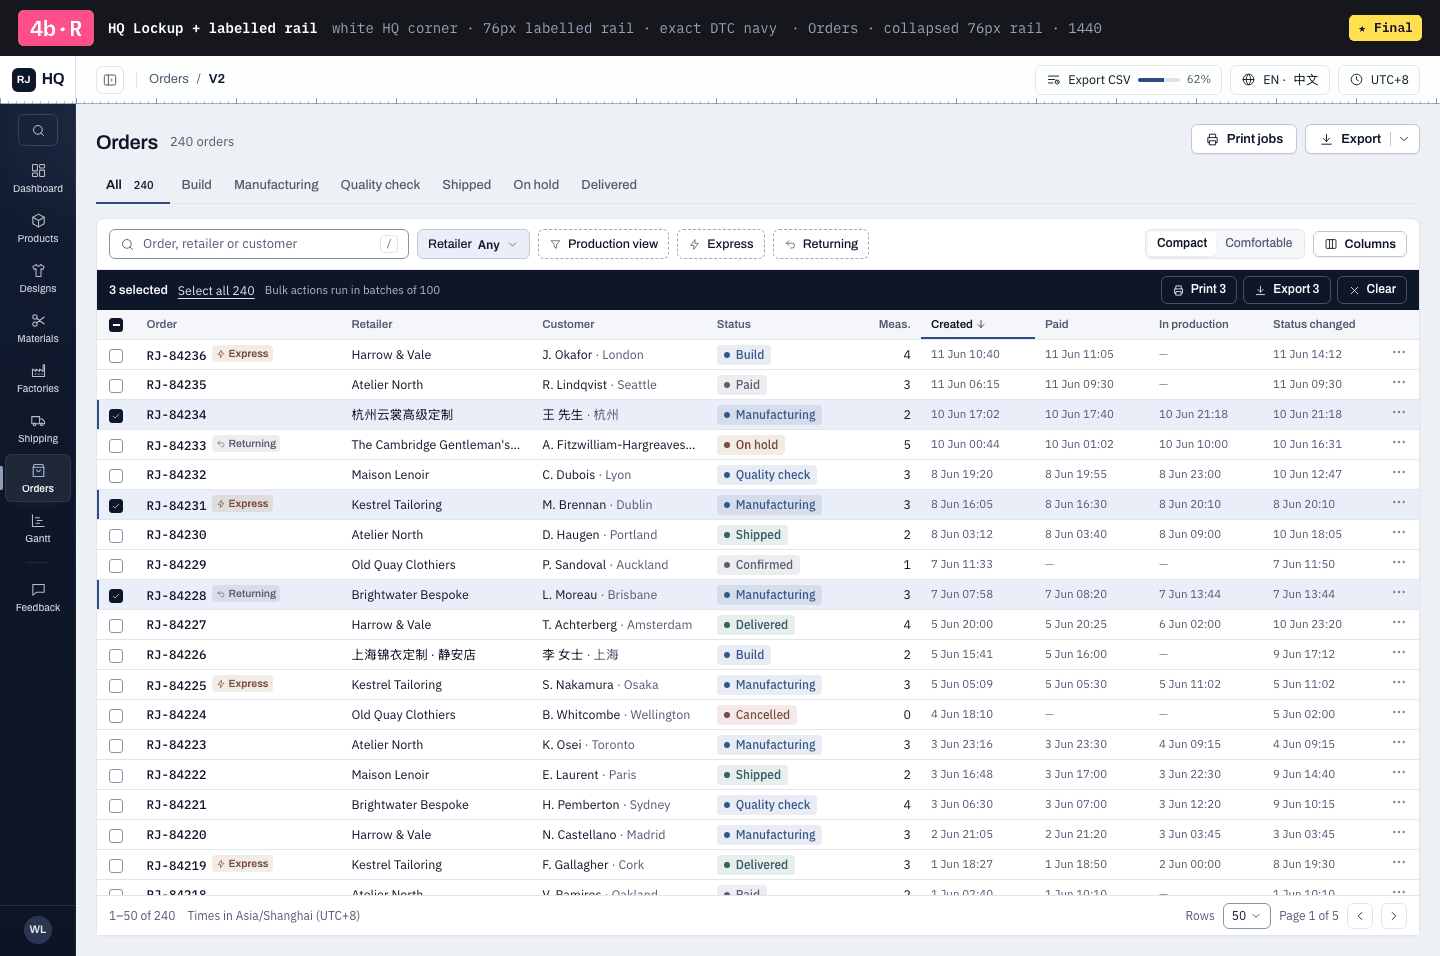Viewport: 1440px width, 956px height.
Task: Click the RJ HQ logo
Action: tap(38, 79)
